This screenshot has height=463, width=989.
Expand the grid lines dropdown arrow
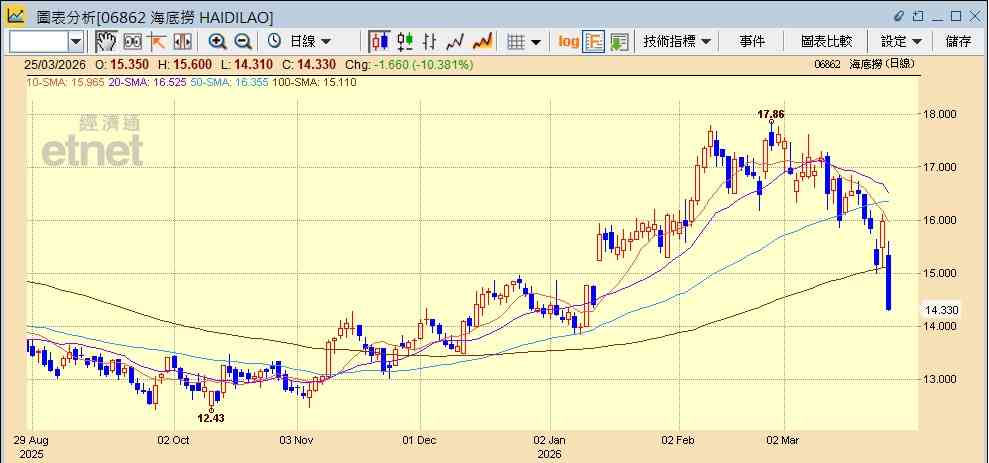coord(535,42)
